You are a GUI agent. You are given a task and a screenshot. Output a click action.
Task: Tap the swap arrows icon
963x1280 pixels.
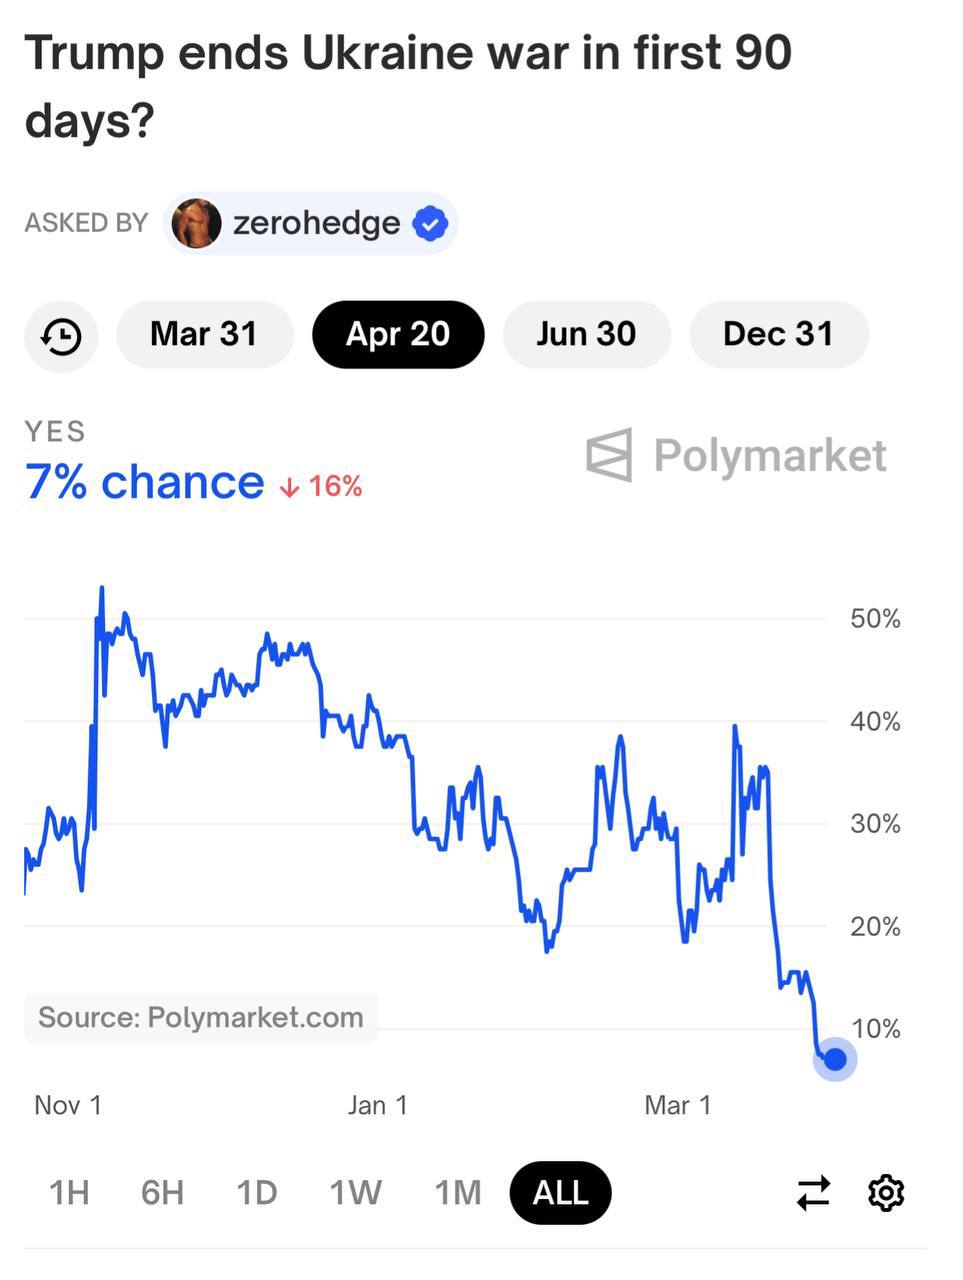click(813, 1193)
